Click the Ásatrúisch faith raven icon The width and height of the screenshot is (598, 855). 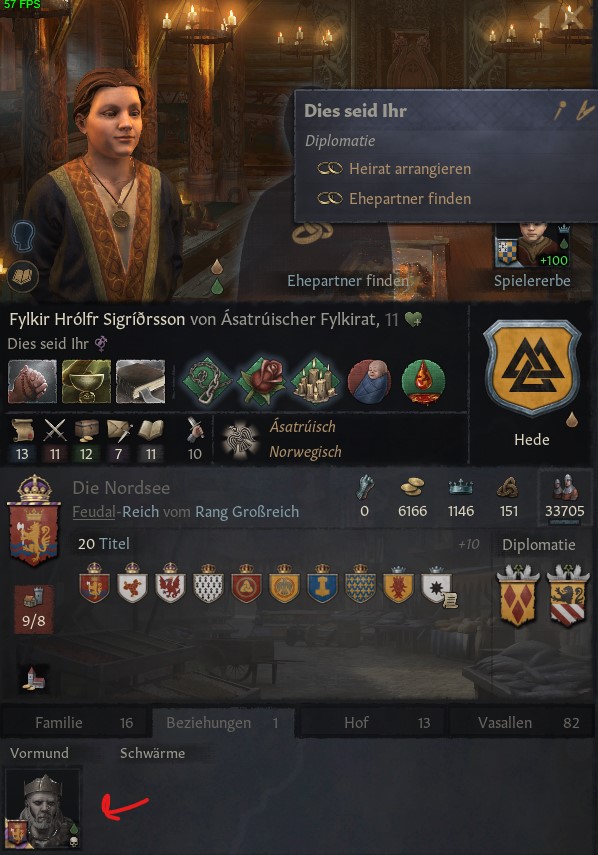pyautogui.click(x=240, y=438)
